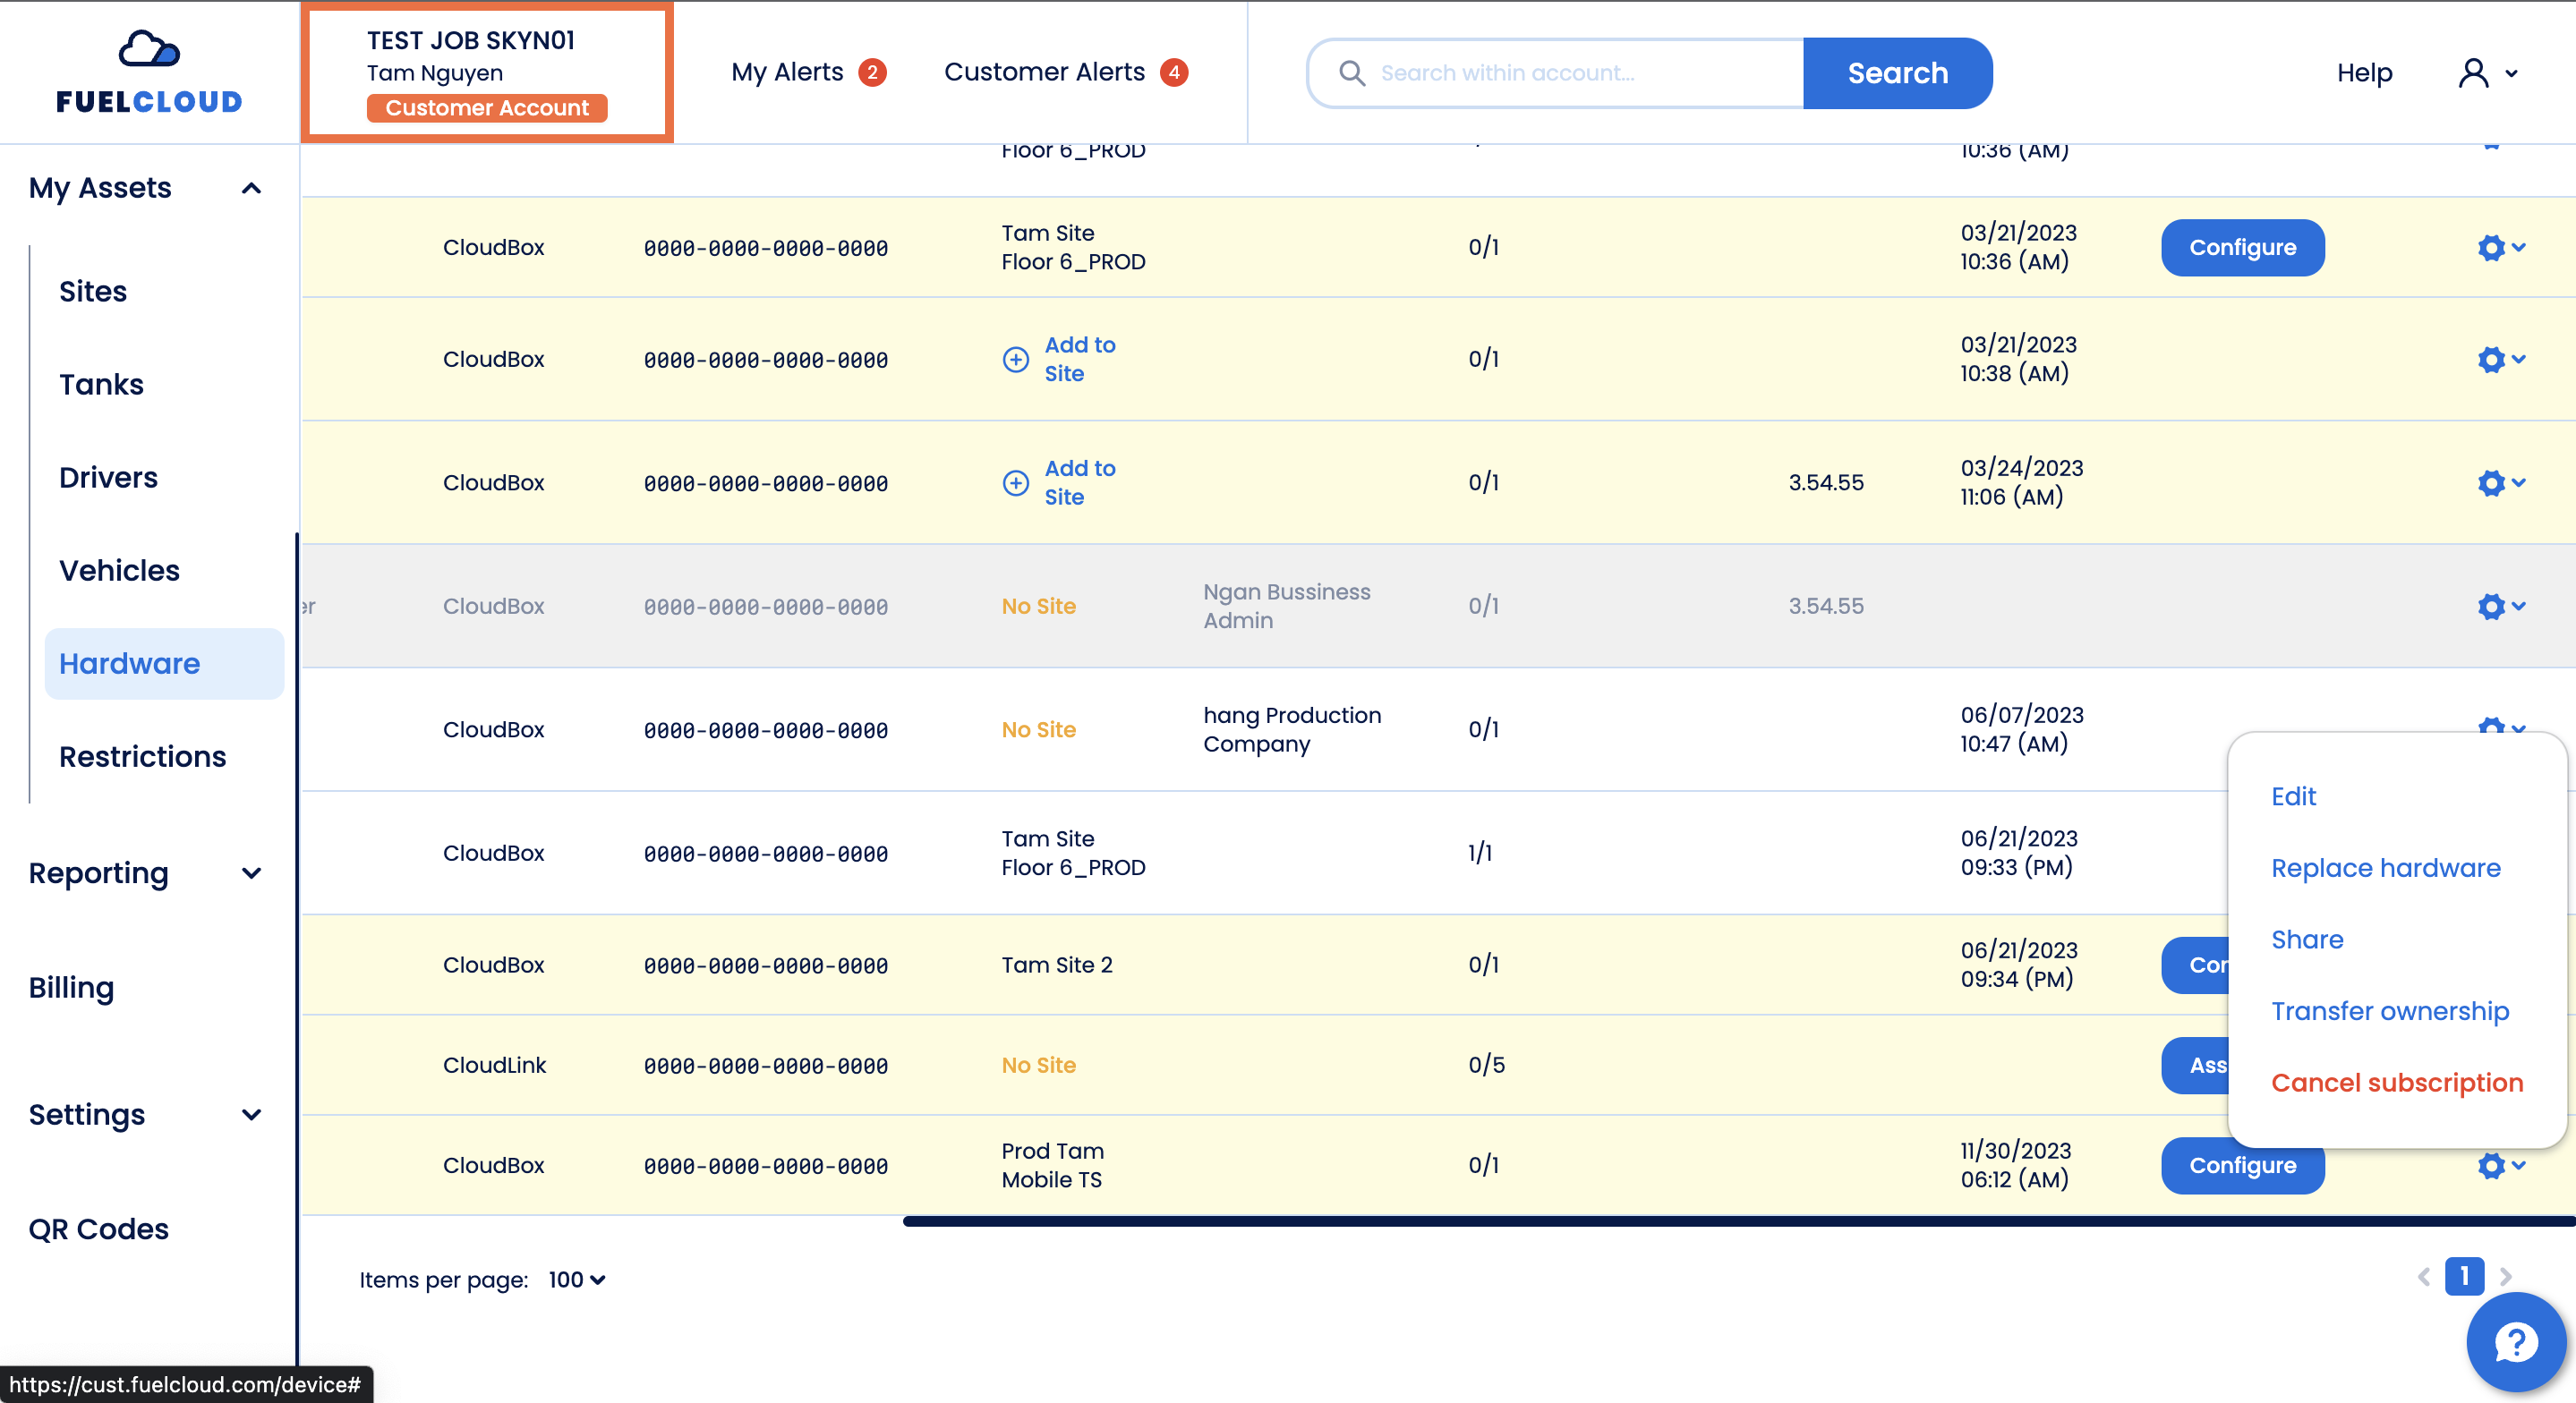Choose Share in the gear menu
Viewport: 2576px width, 1403px height.
(x=2307, y=939)
